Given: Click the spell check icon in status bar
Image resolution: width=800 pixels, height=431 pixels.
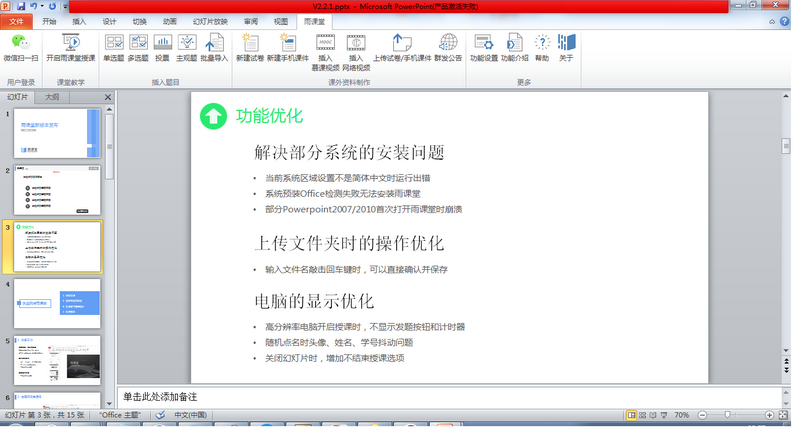Looking at the screenshot, I should pos(160,415).
